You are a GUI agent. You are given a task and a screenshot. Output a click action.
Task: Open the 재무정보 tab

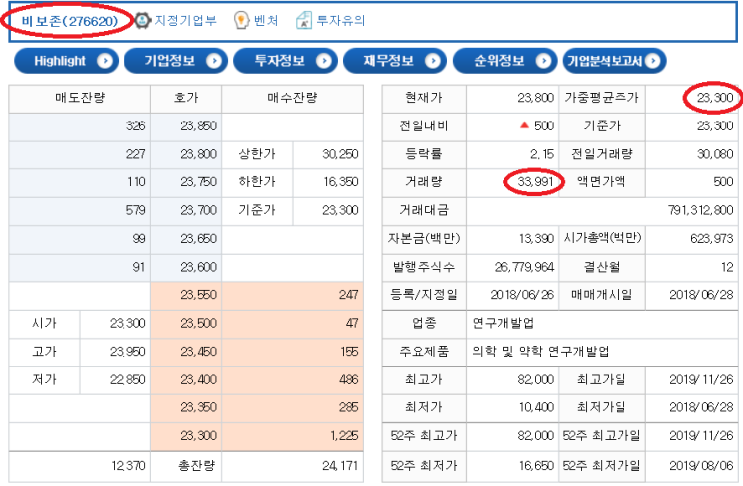pyautogui.click(x=395, y=61)
